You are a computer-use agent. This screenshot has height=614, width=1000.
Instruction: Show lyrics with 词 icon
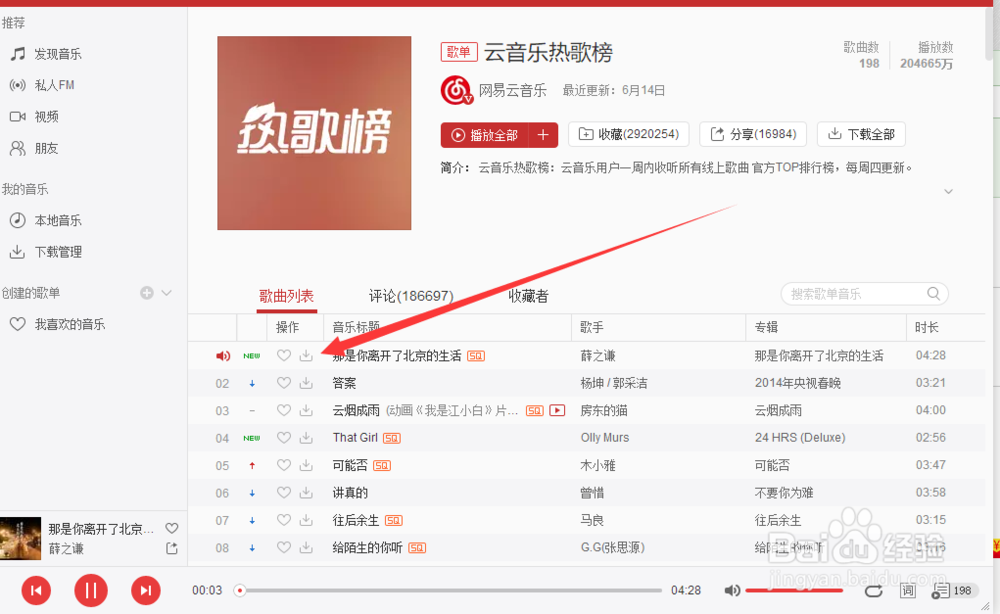point(908,591)
